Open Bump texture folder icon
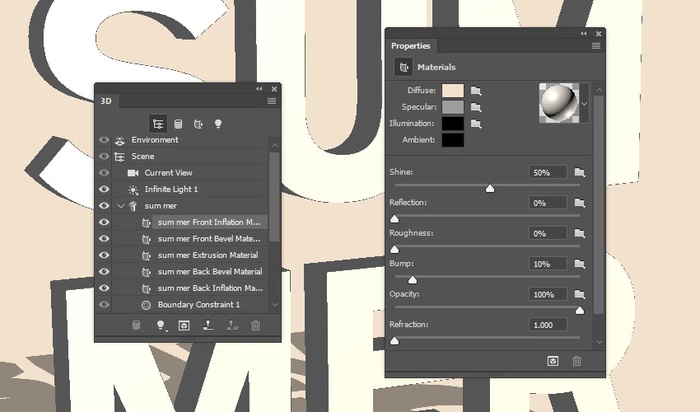Viewport: 700px width, 412px height. tap(579, 264)
